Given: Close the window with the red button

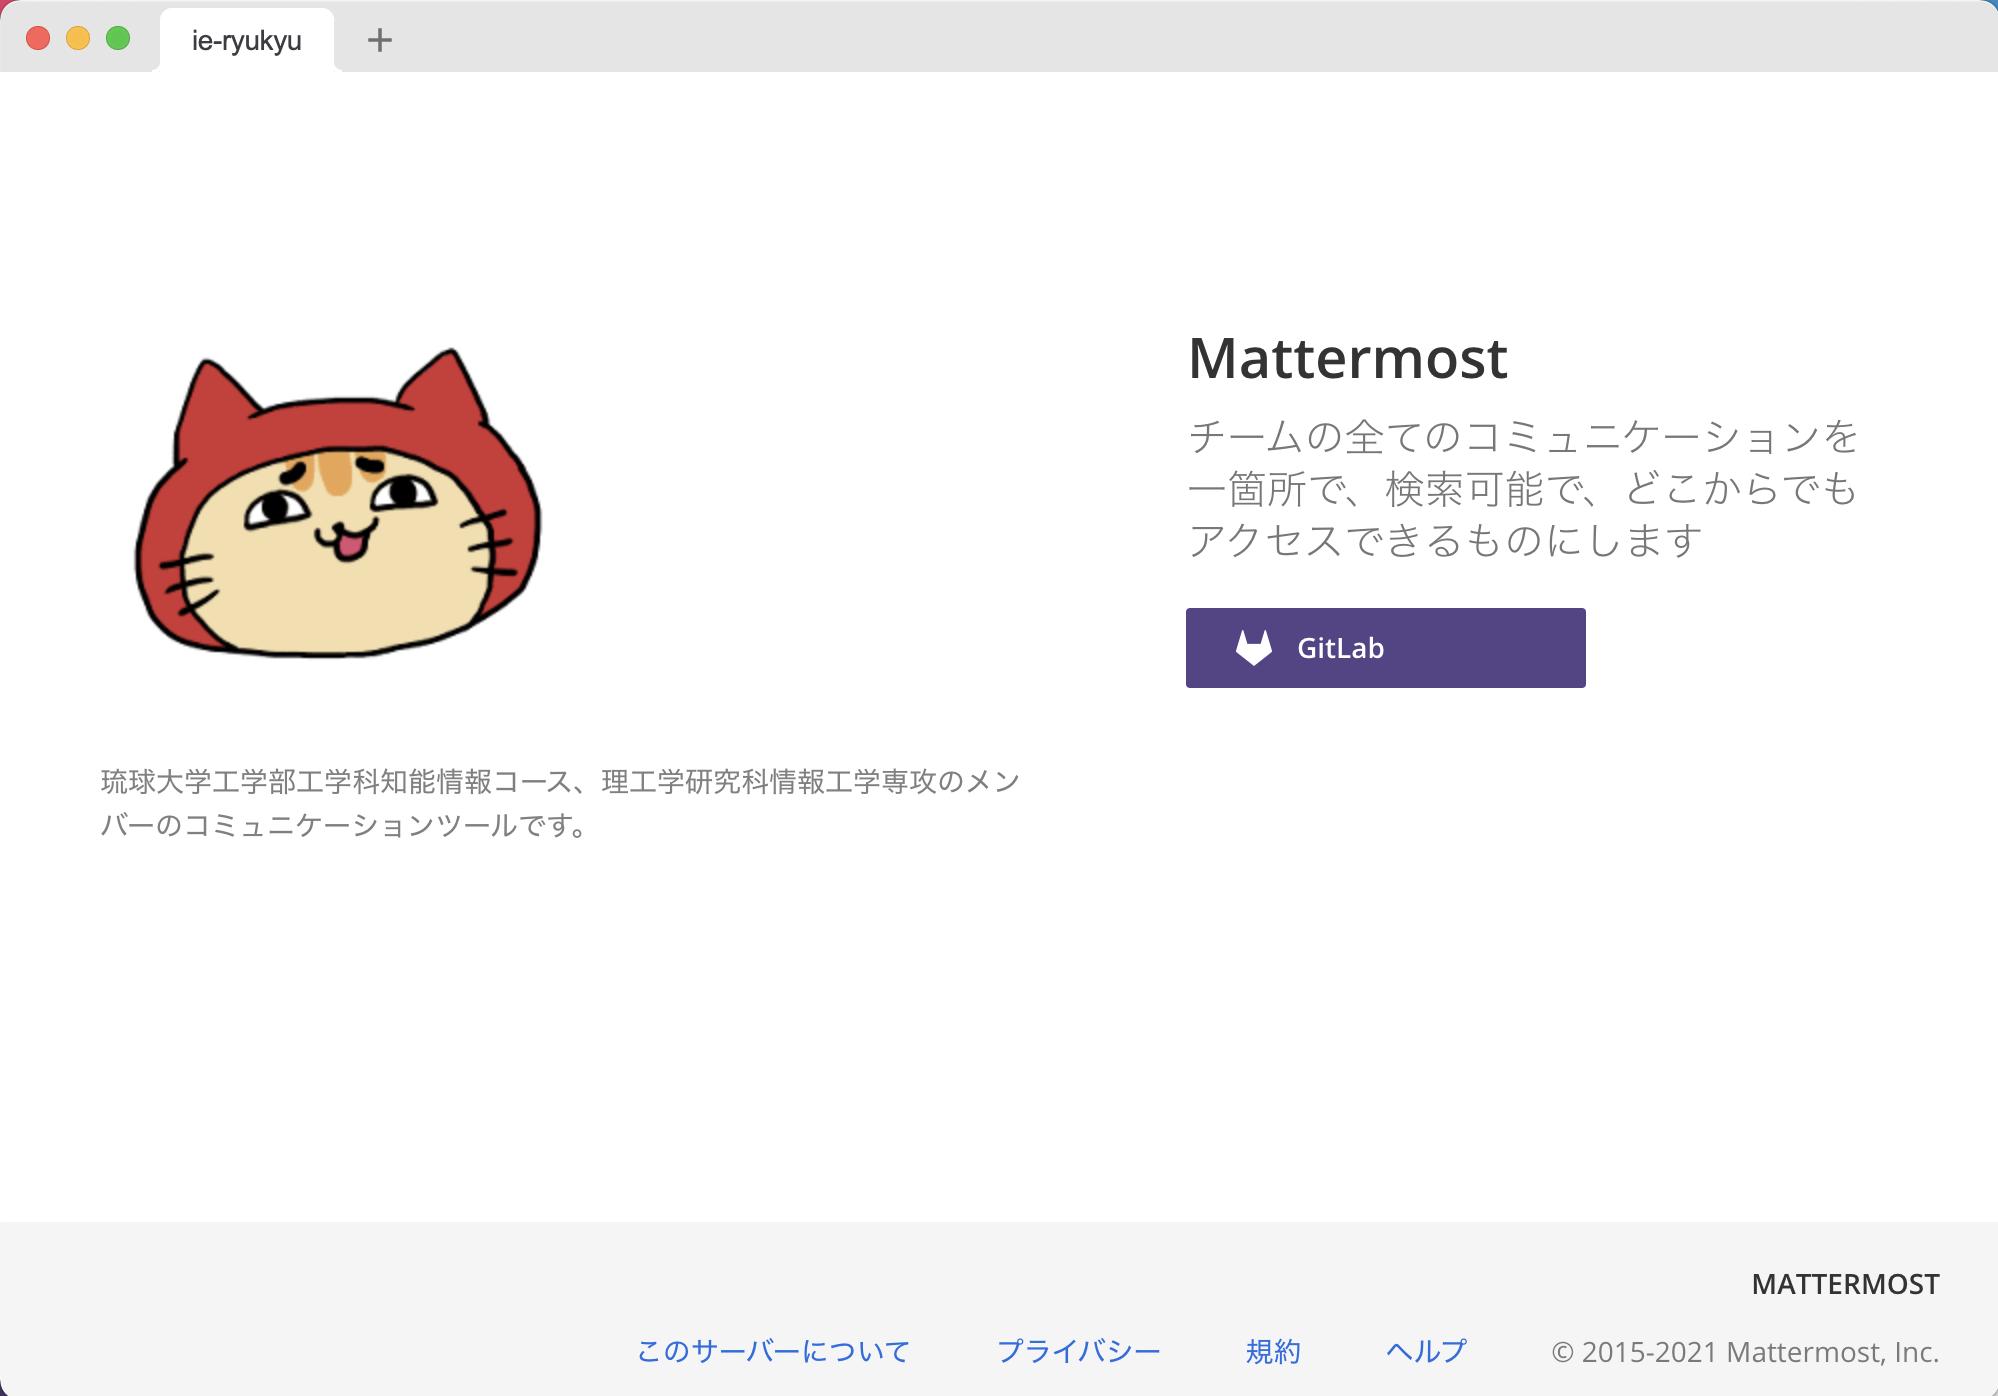Looking at the screenshot, I should tap(38, 39).
